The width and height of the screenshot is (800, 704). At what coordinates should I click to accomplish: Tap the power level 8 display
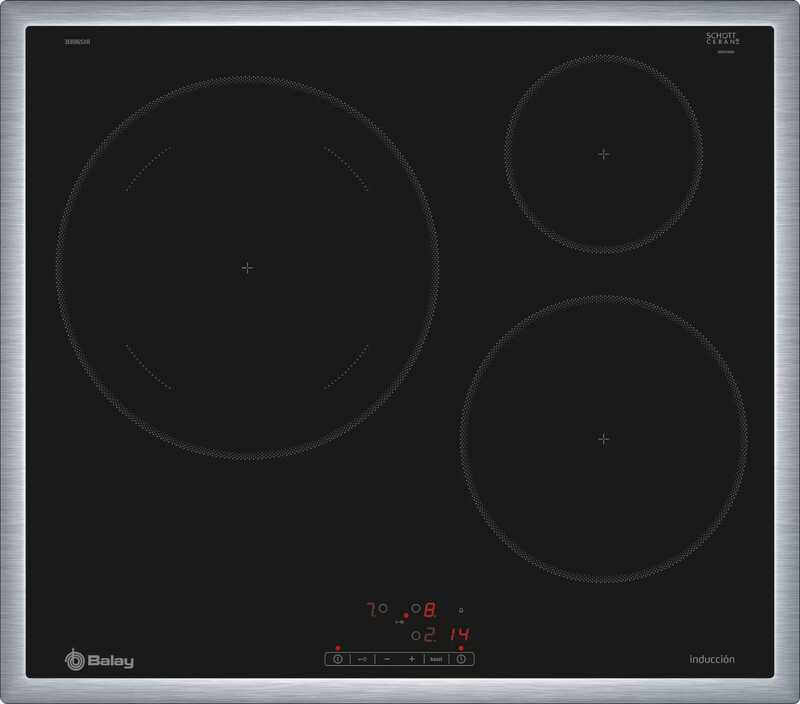point(430,608)
